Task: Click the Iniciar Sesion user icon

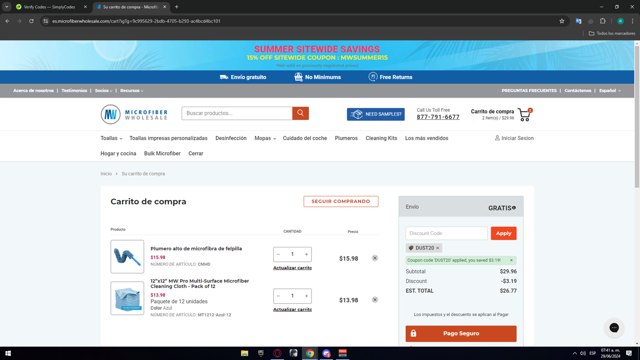Action: coord(497,138)
